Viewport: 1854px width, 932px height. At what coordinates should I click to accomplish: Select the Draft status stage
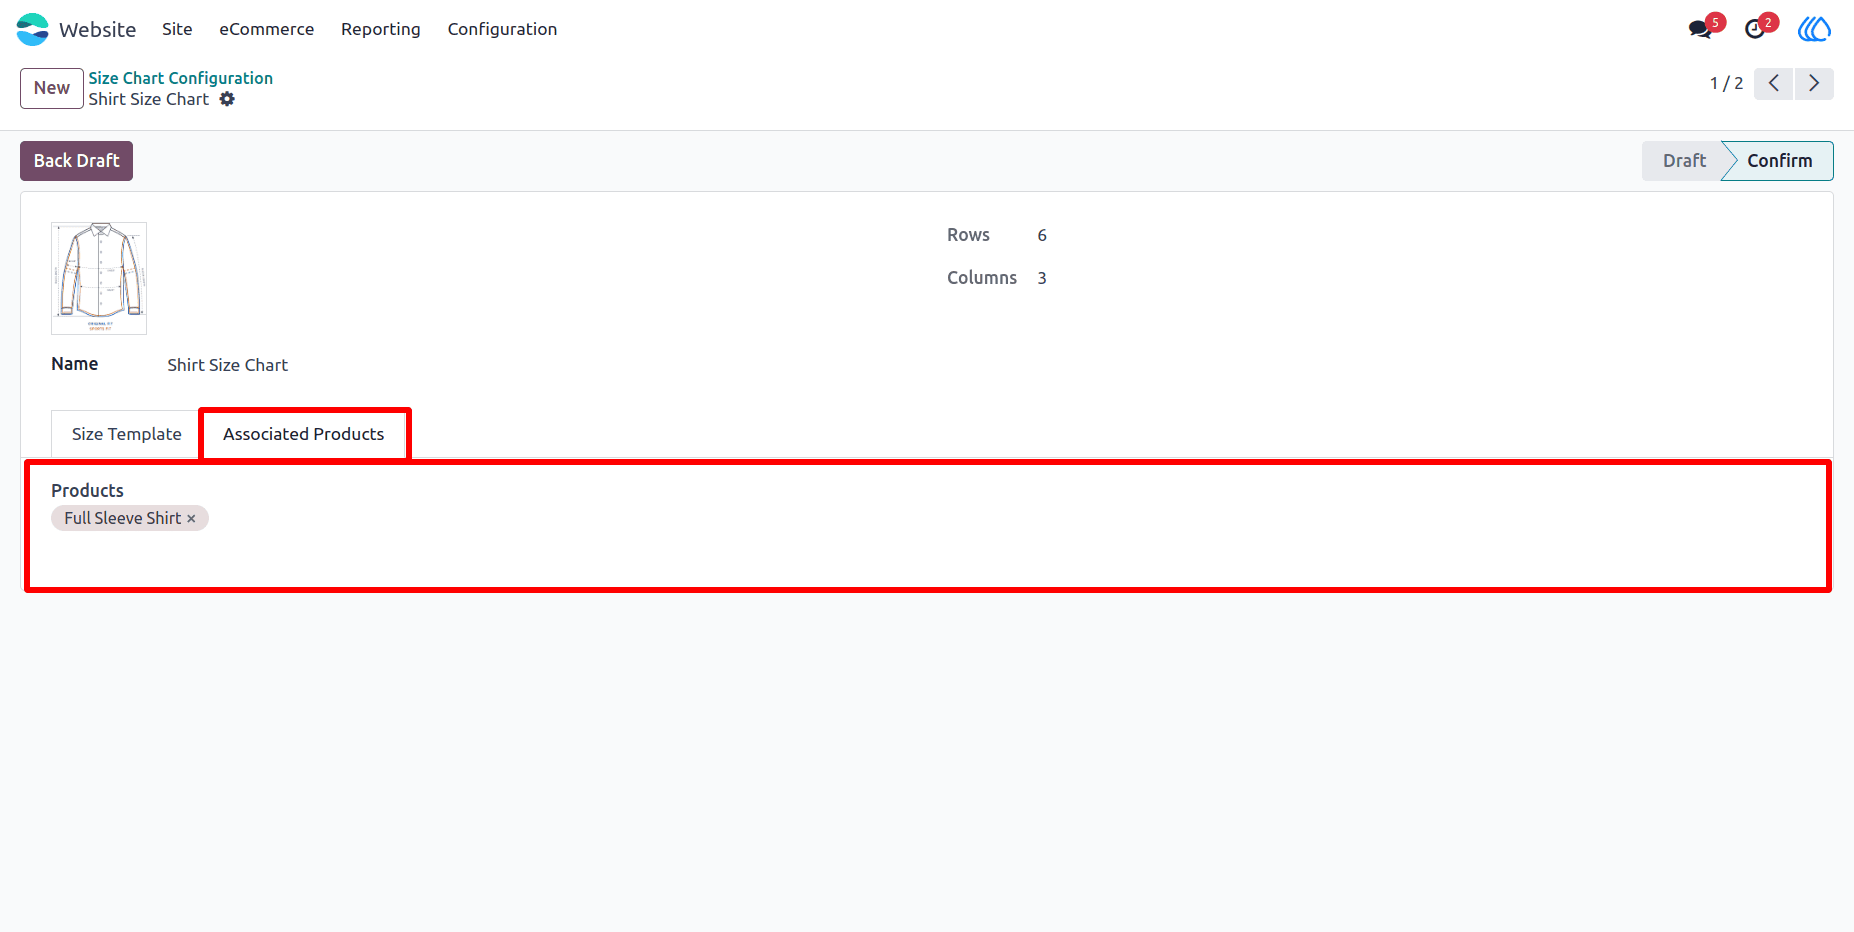point(1684,161)
